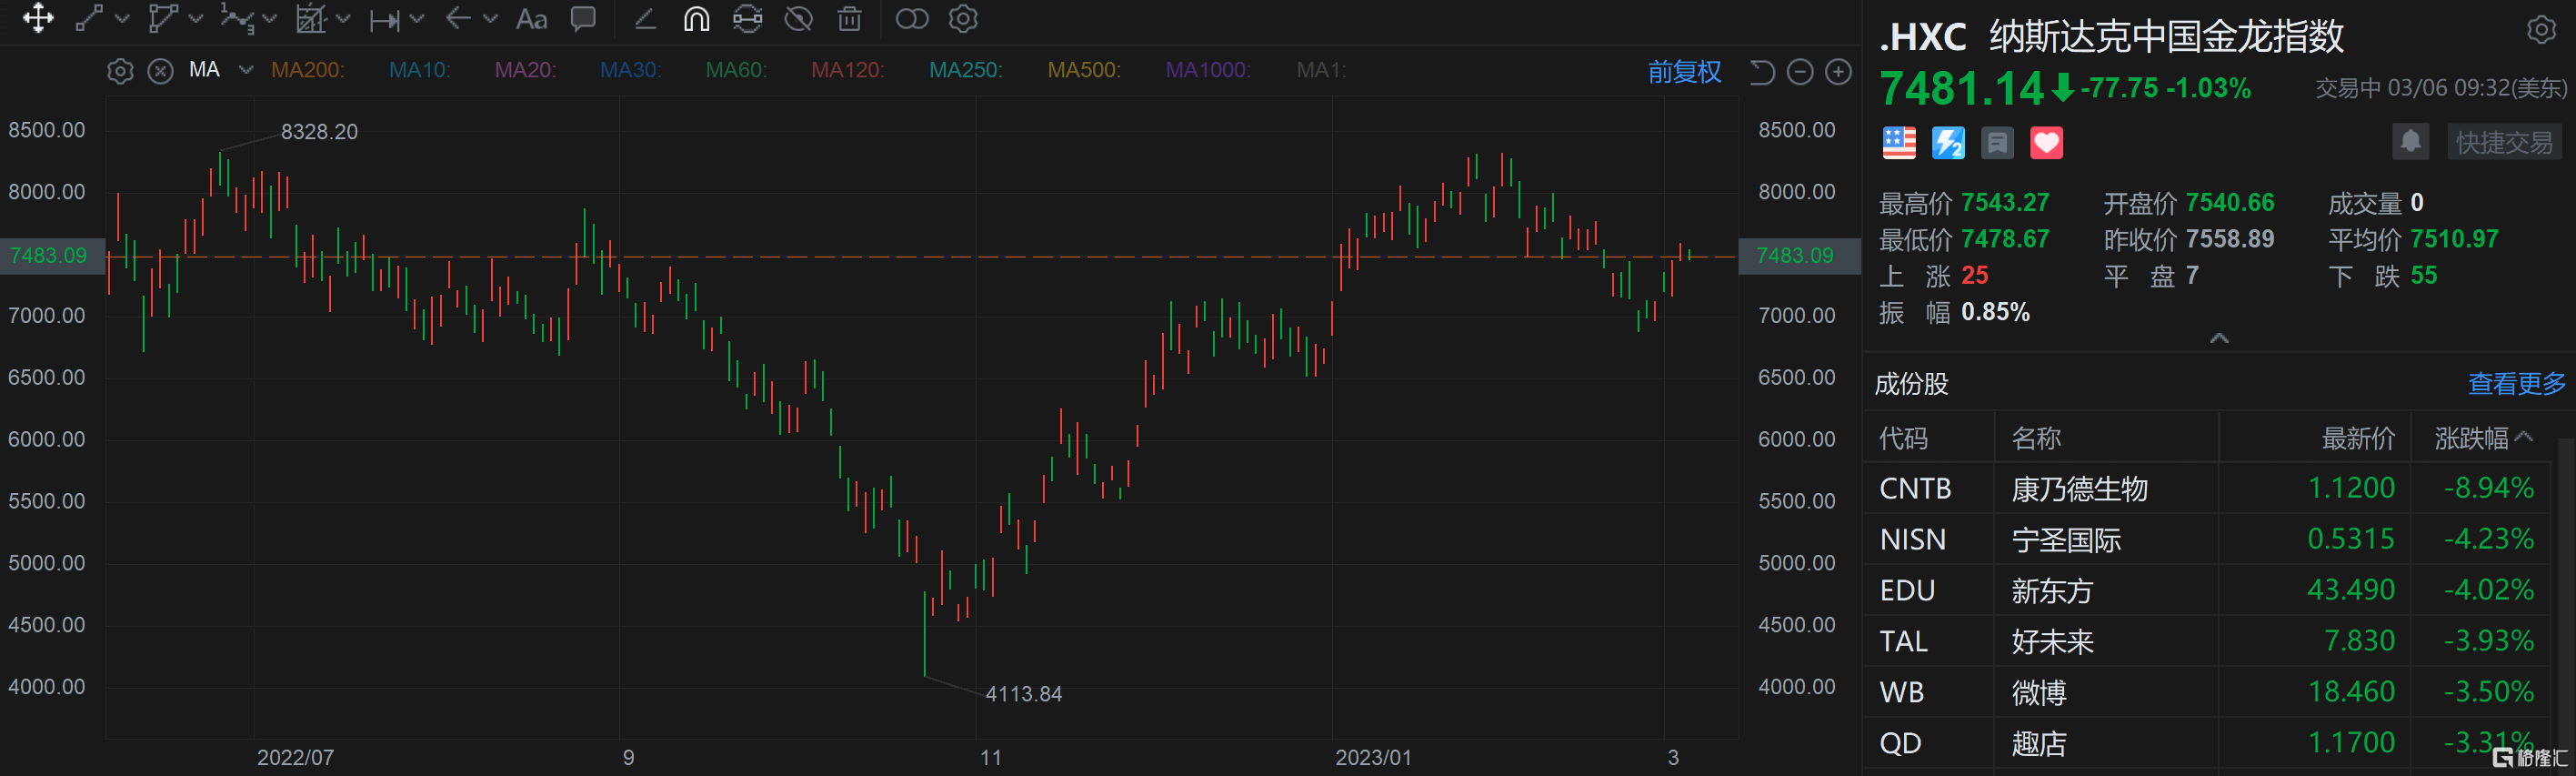Expand the arrow marker tool dropdown
Screen dimensions: 2576x776
coord(490,19)
